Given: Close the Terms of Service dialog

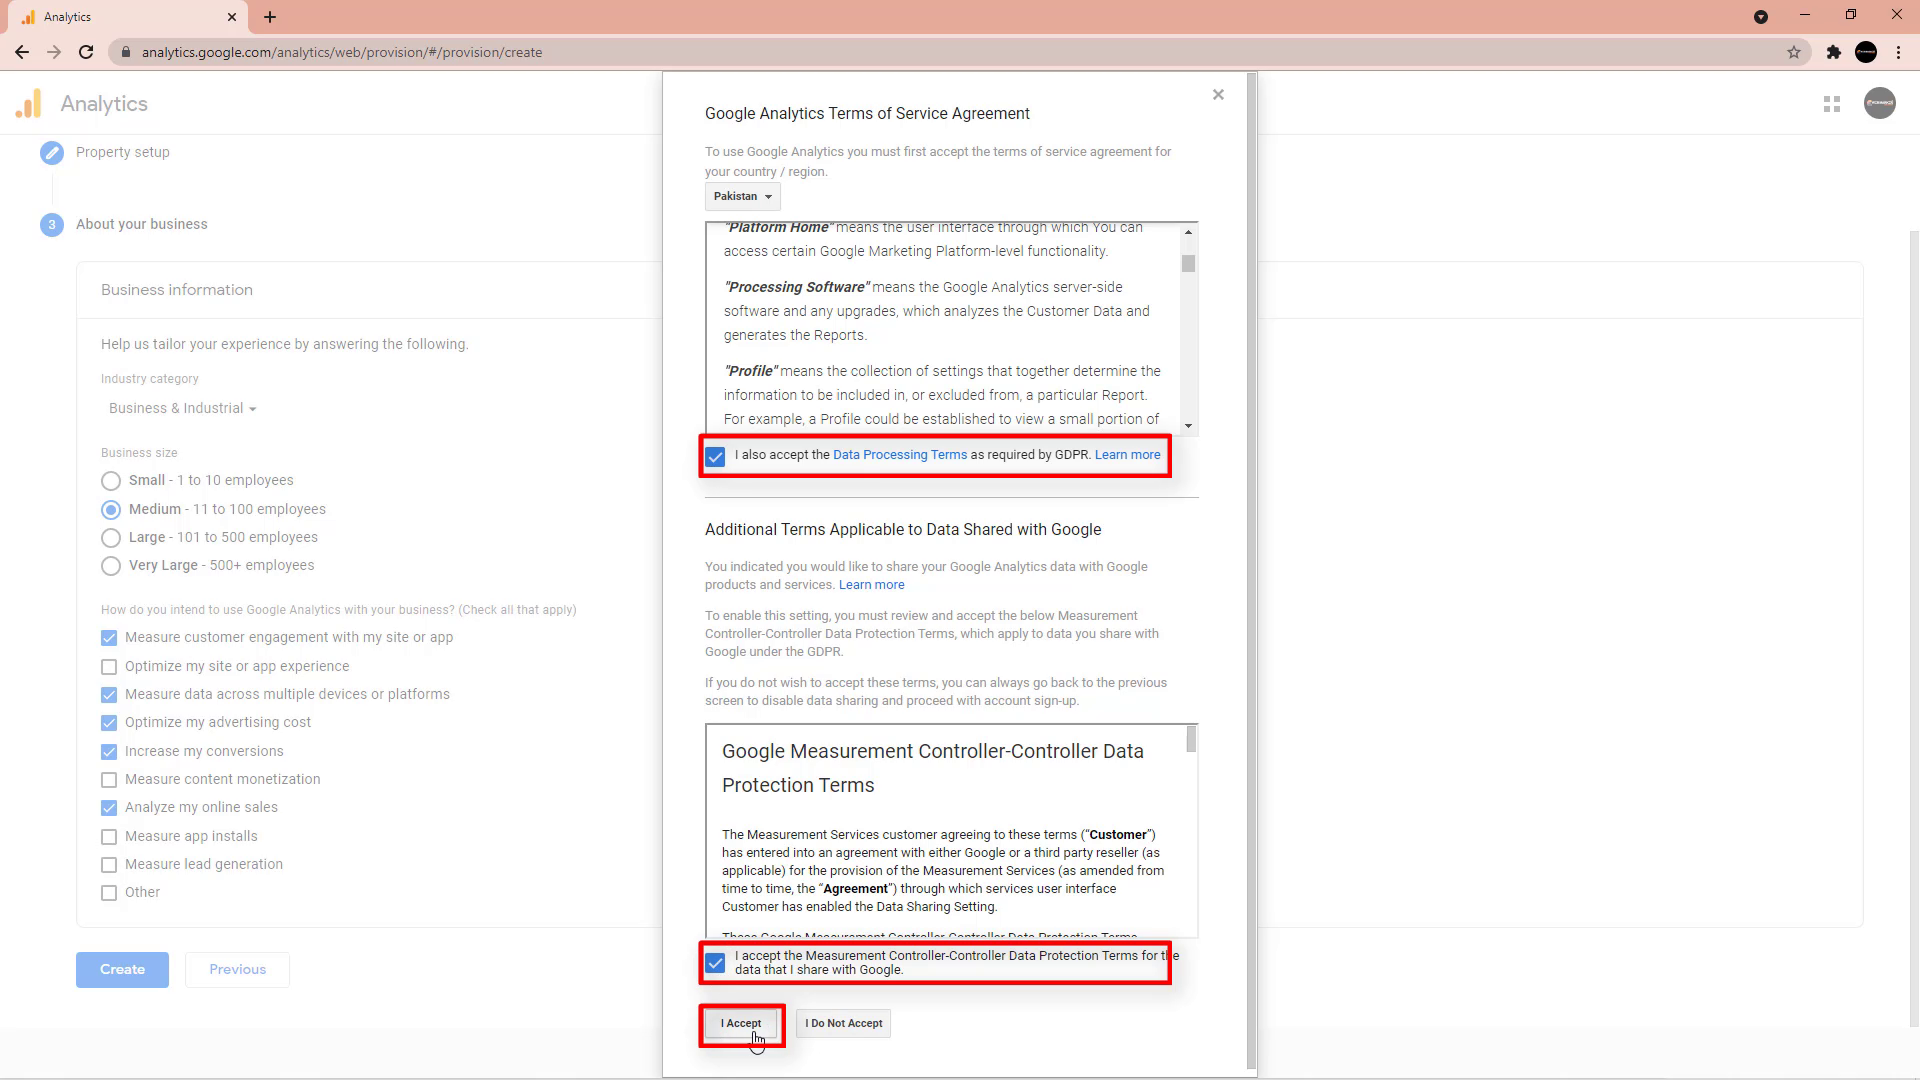Looking at the screenshot, I should [x=1218, y=95].
